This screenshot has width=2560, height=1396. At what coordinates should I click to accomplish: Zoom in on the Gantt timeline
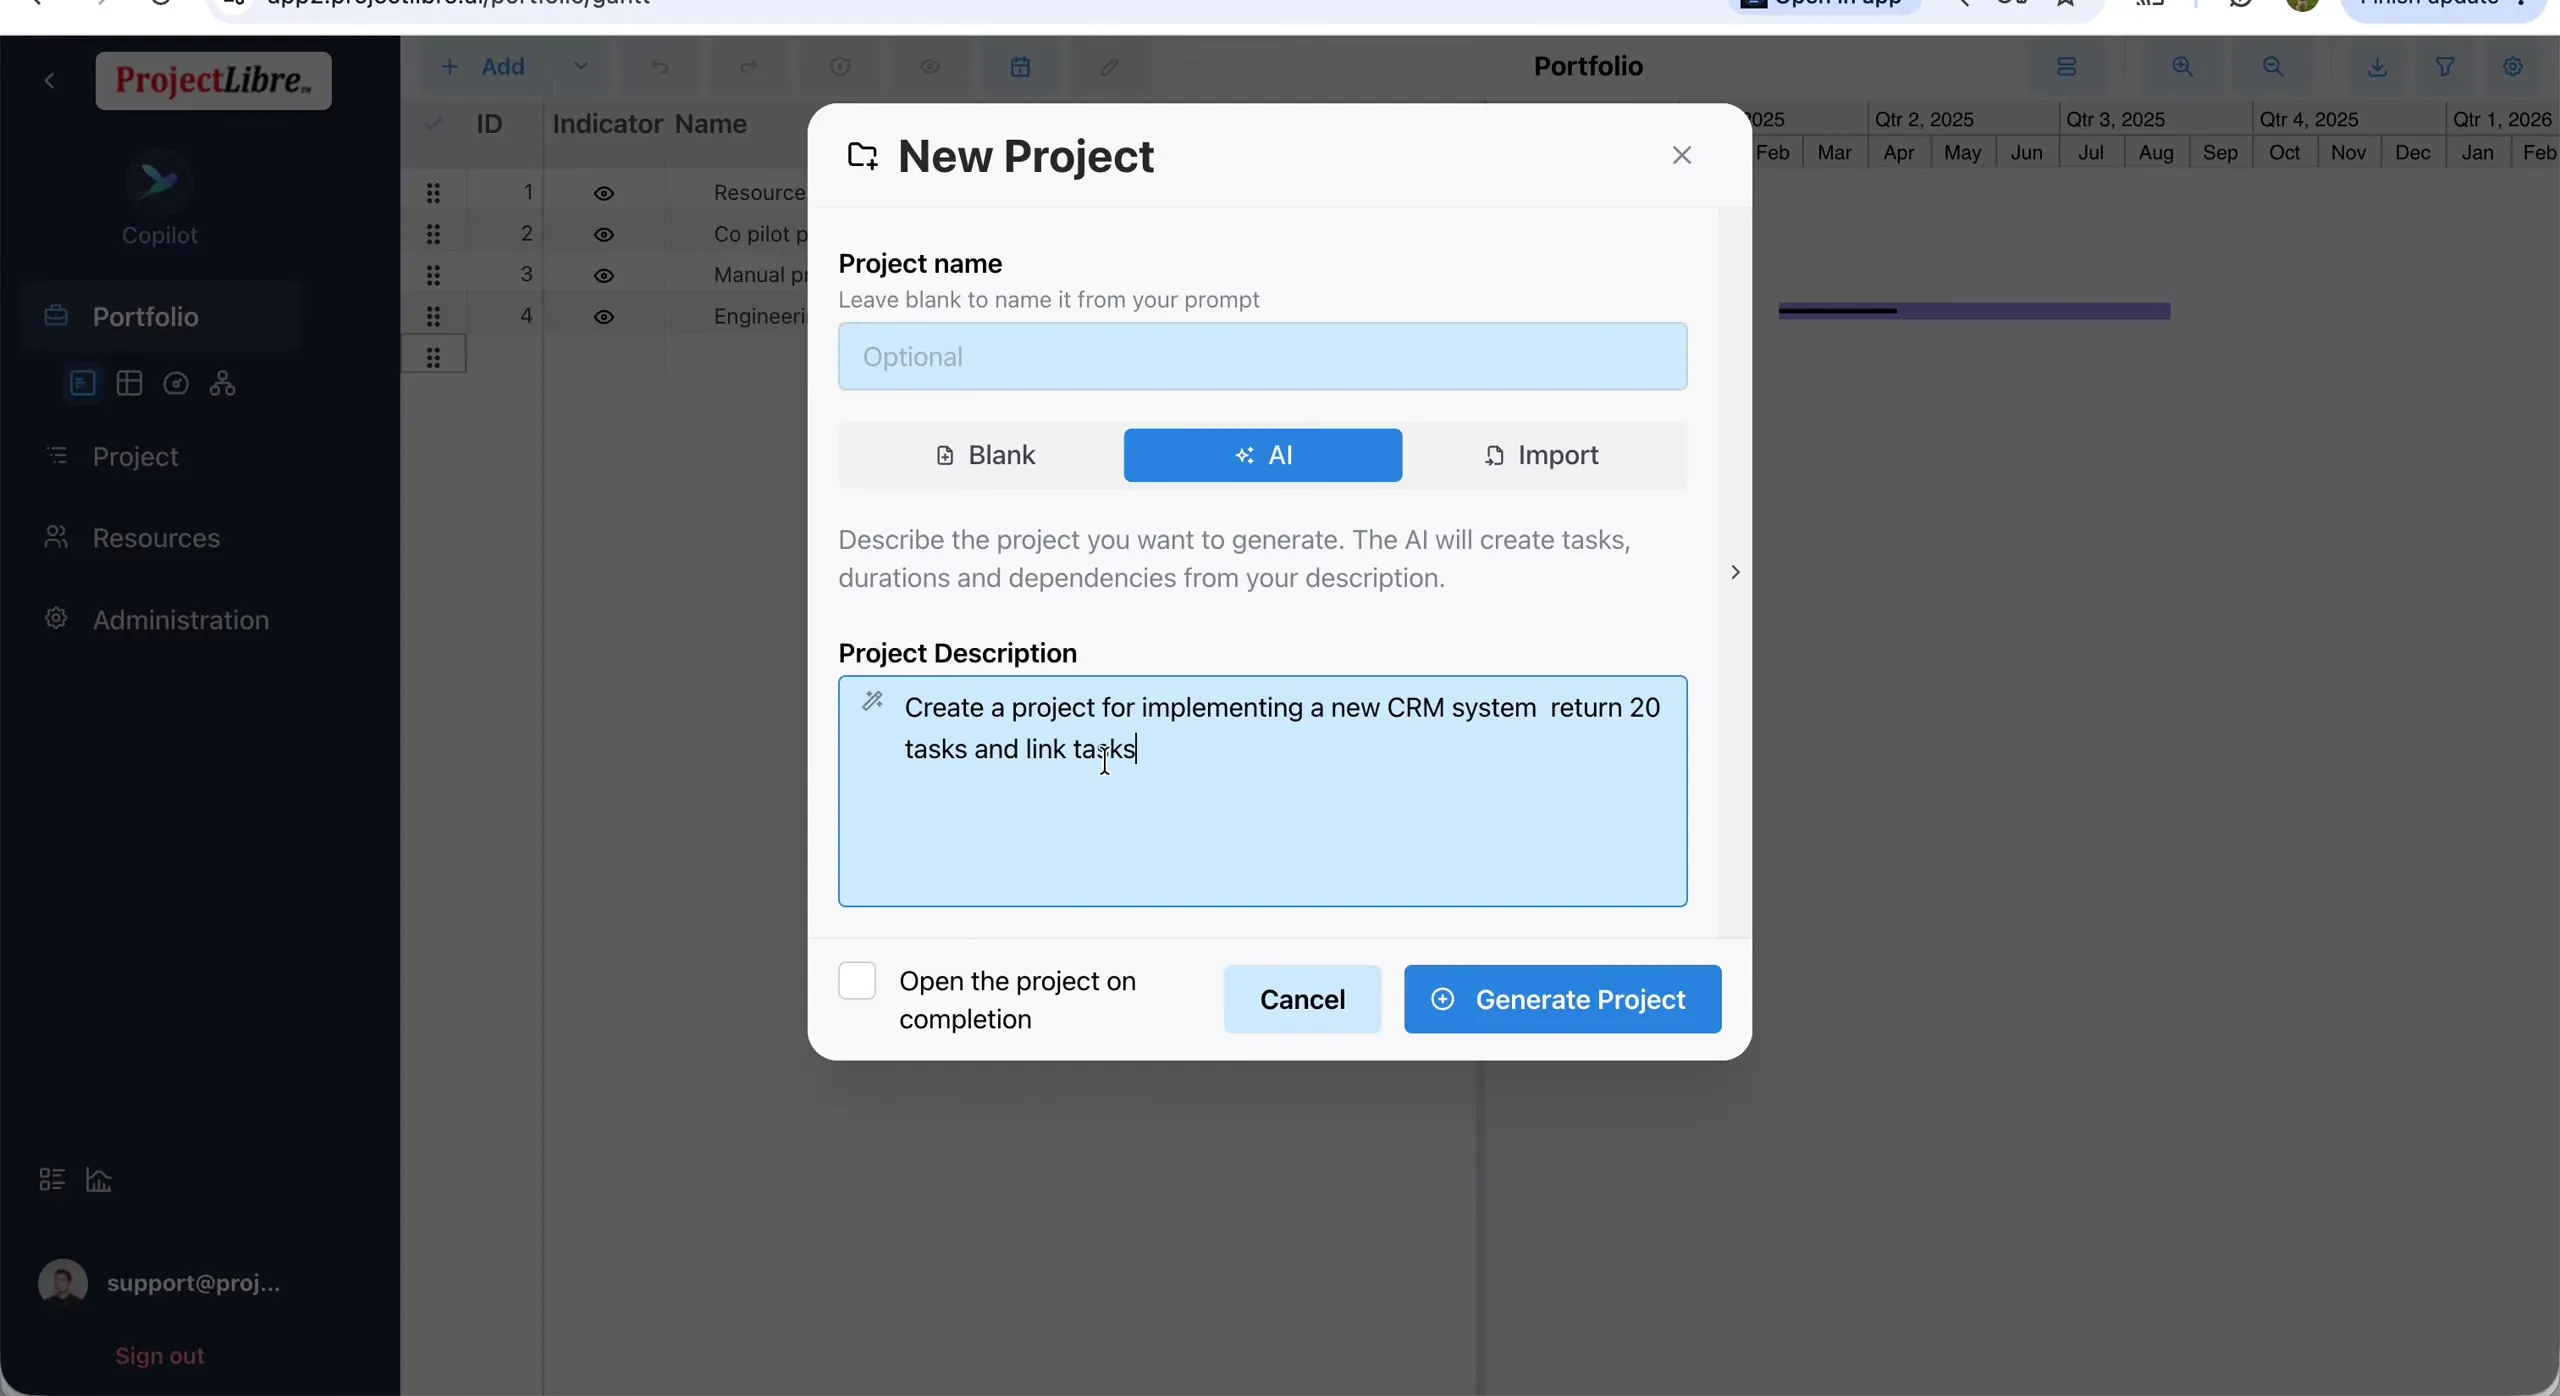pos(2183,66)
